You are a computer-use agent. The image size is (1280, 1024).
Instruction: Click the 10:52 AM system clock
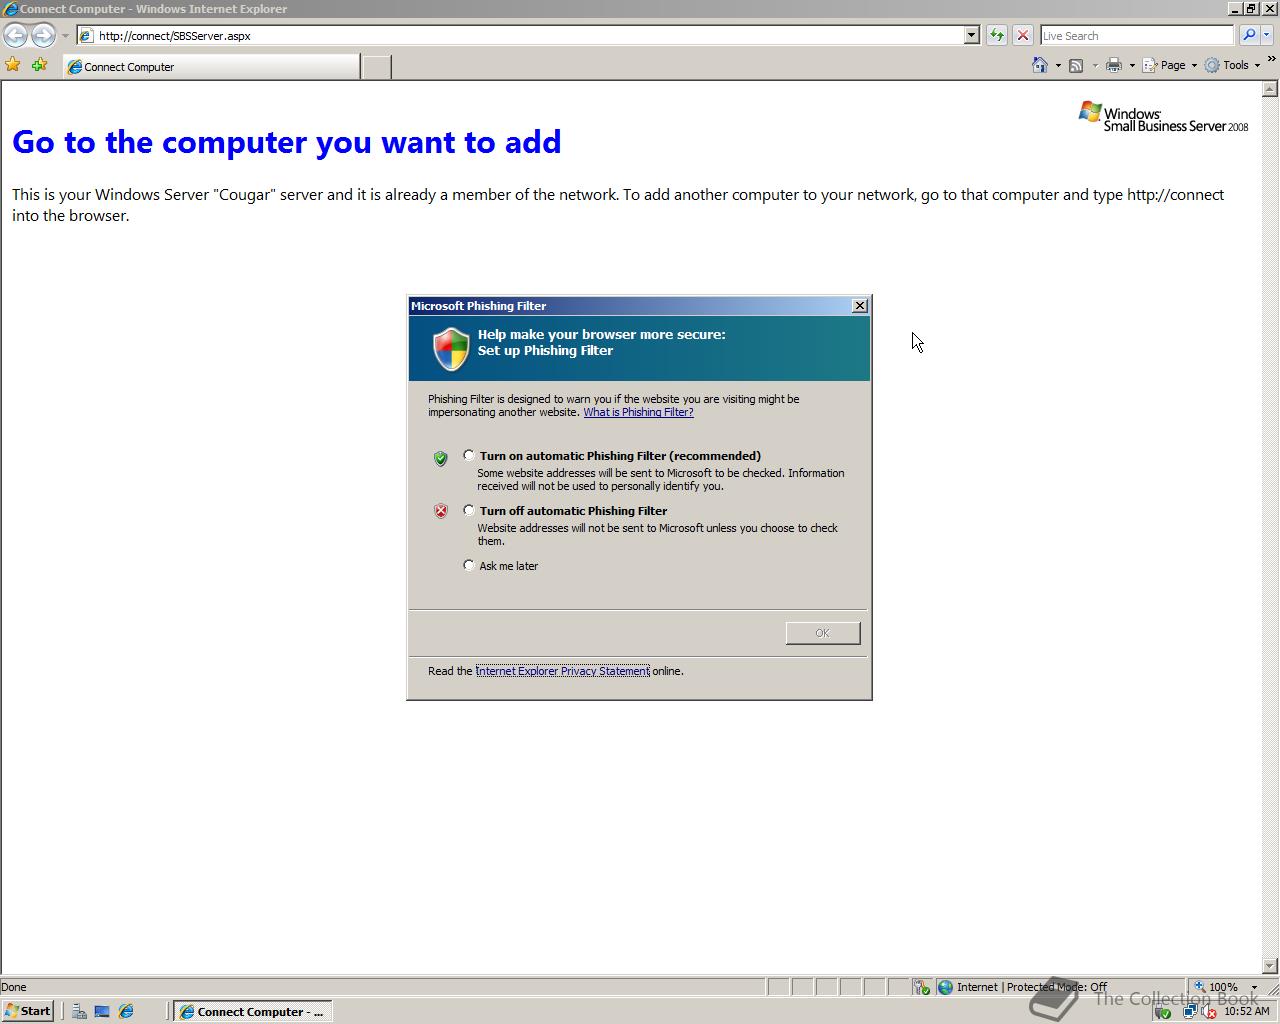(1246, 1011)
